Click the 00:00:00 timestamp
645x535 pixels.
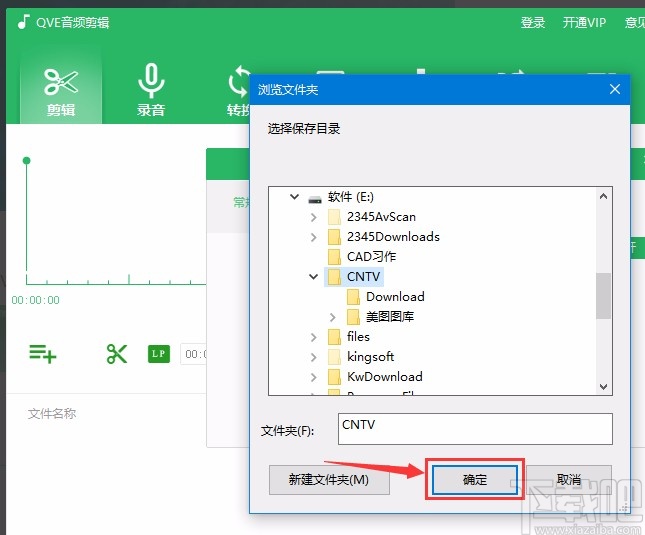pyautogui.click(x=35, y=300)
